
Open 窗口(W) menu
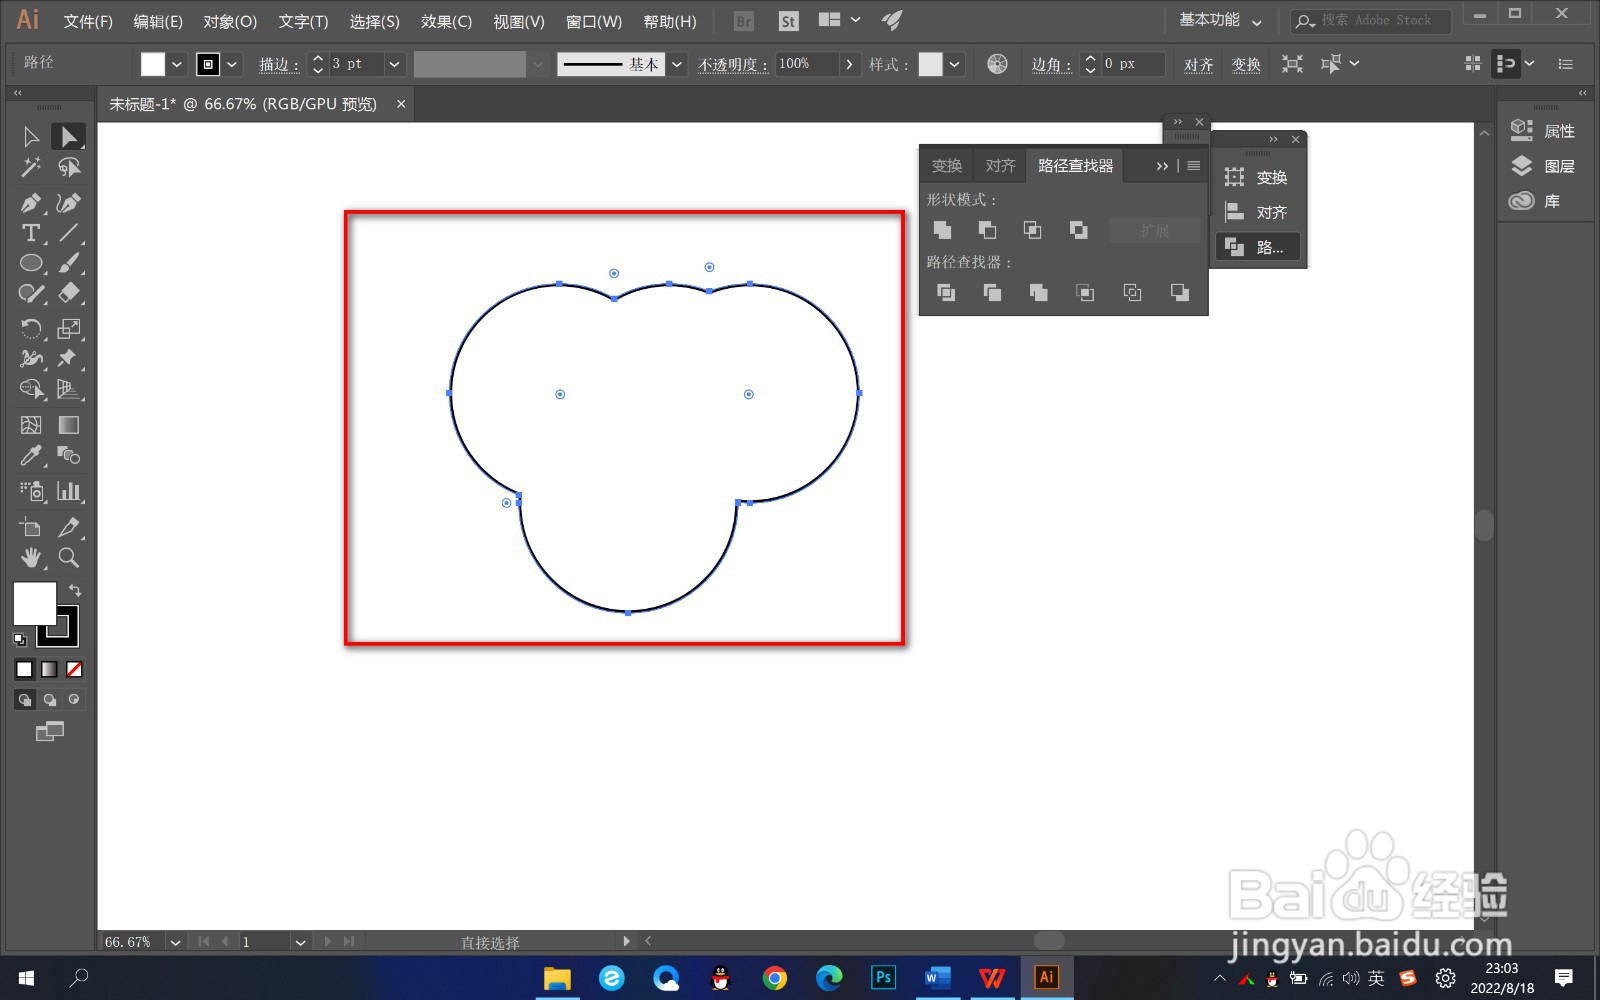tap(594, 21)
